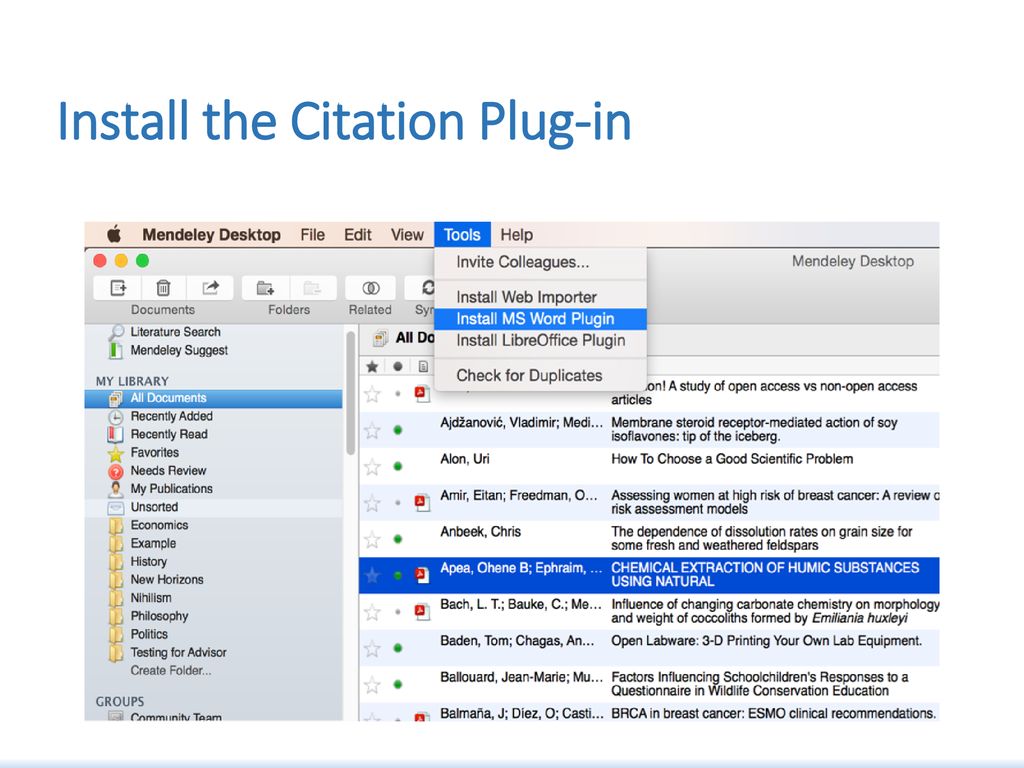Viewport: 1024px width, 768px height.
Task: Click sidebar vertical scrollbar
Action: pyautogui.click(x=351, y=393)
